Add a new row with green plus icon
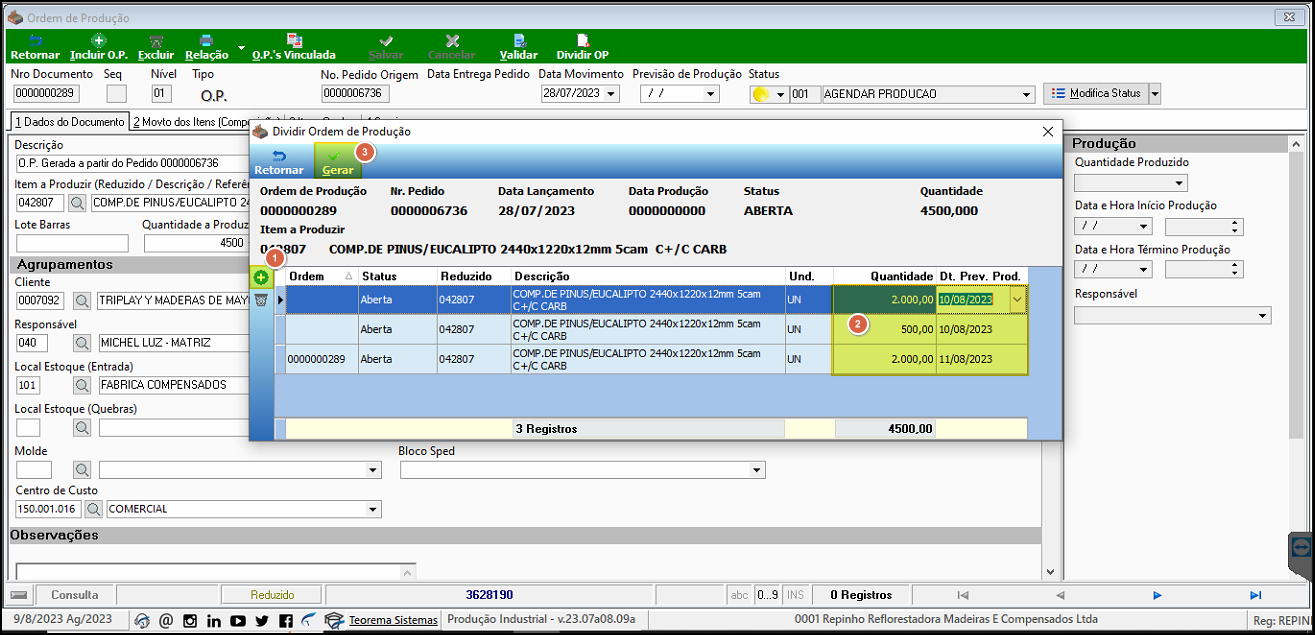1315x635 pixels. pos(261,277)
